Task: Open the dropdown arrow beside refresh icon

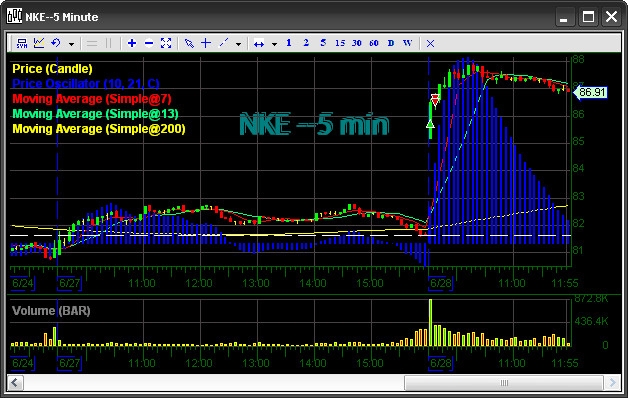Action: point(71,44)
